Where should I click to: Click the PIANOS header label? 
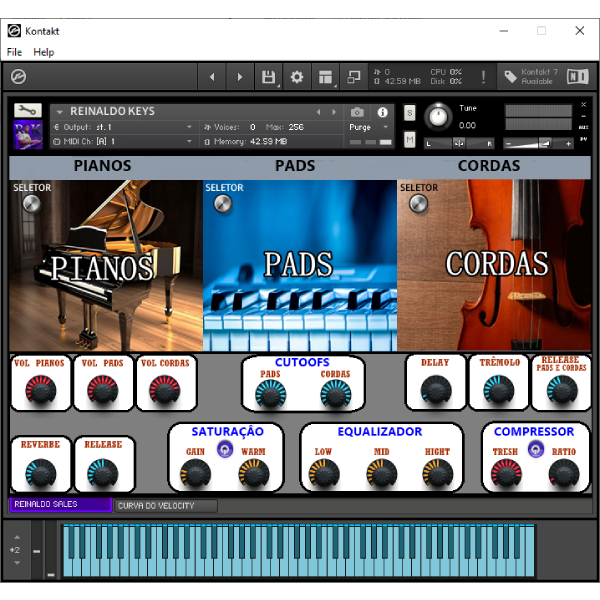(103, 166)
